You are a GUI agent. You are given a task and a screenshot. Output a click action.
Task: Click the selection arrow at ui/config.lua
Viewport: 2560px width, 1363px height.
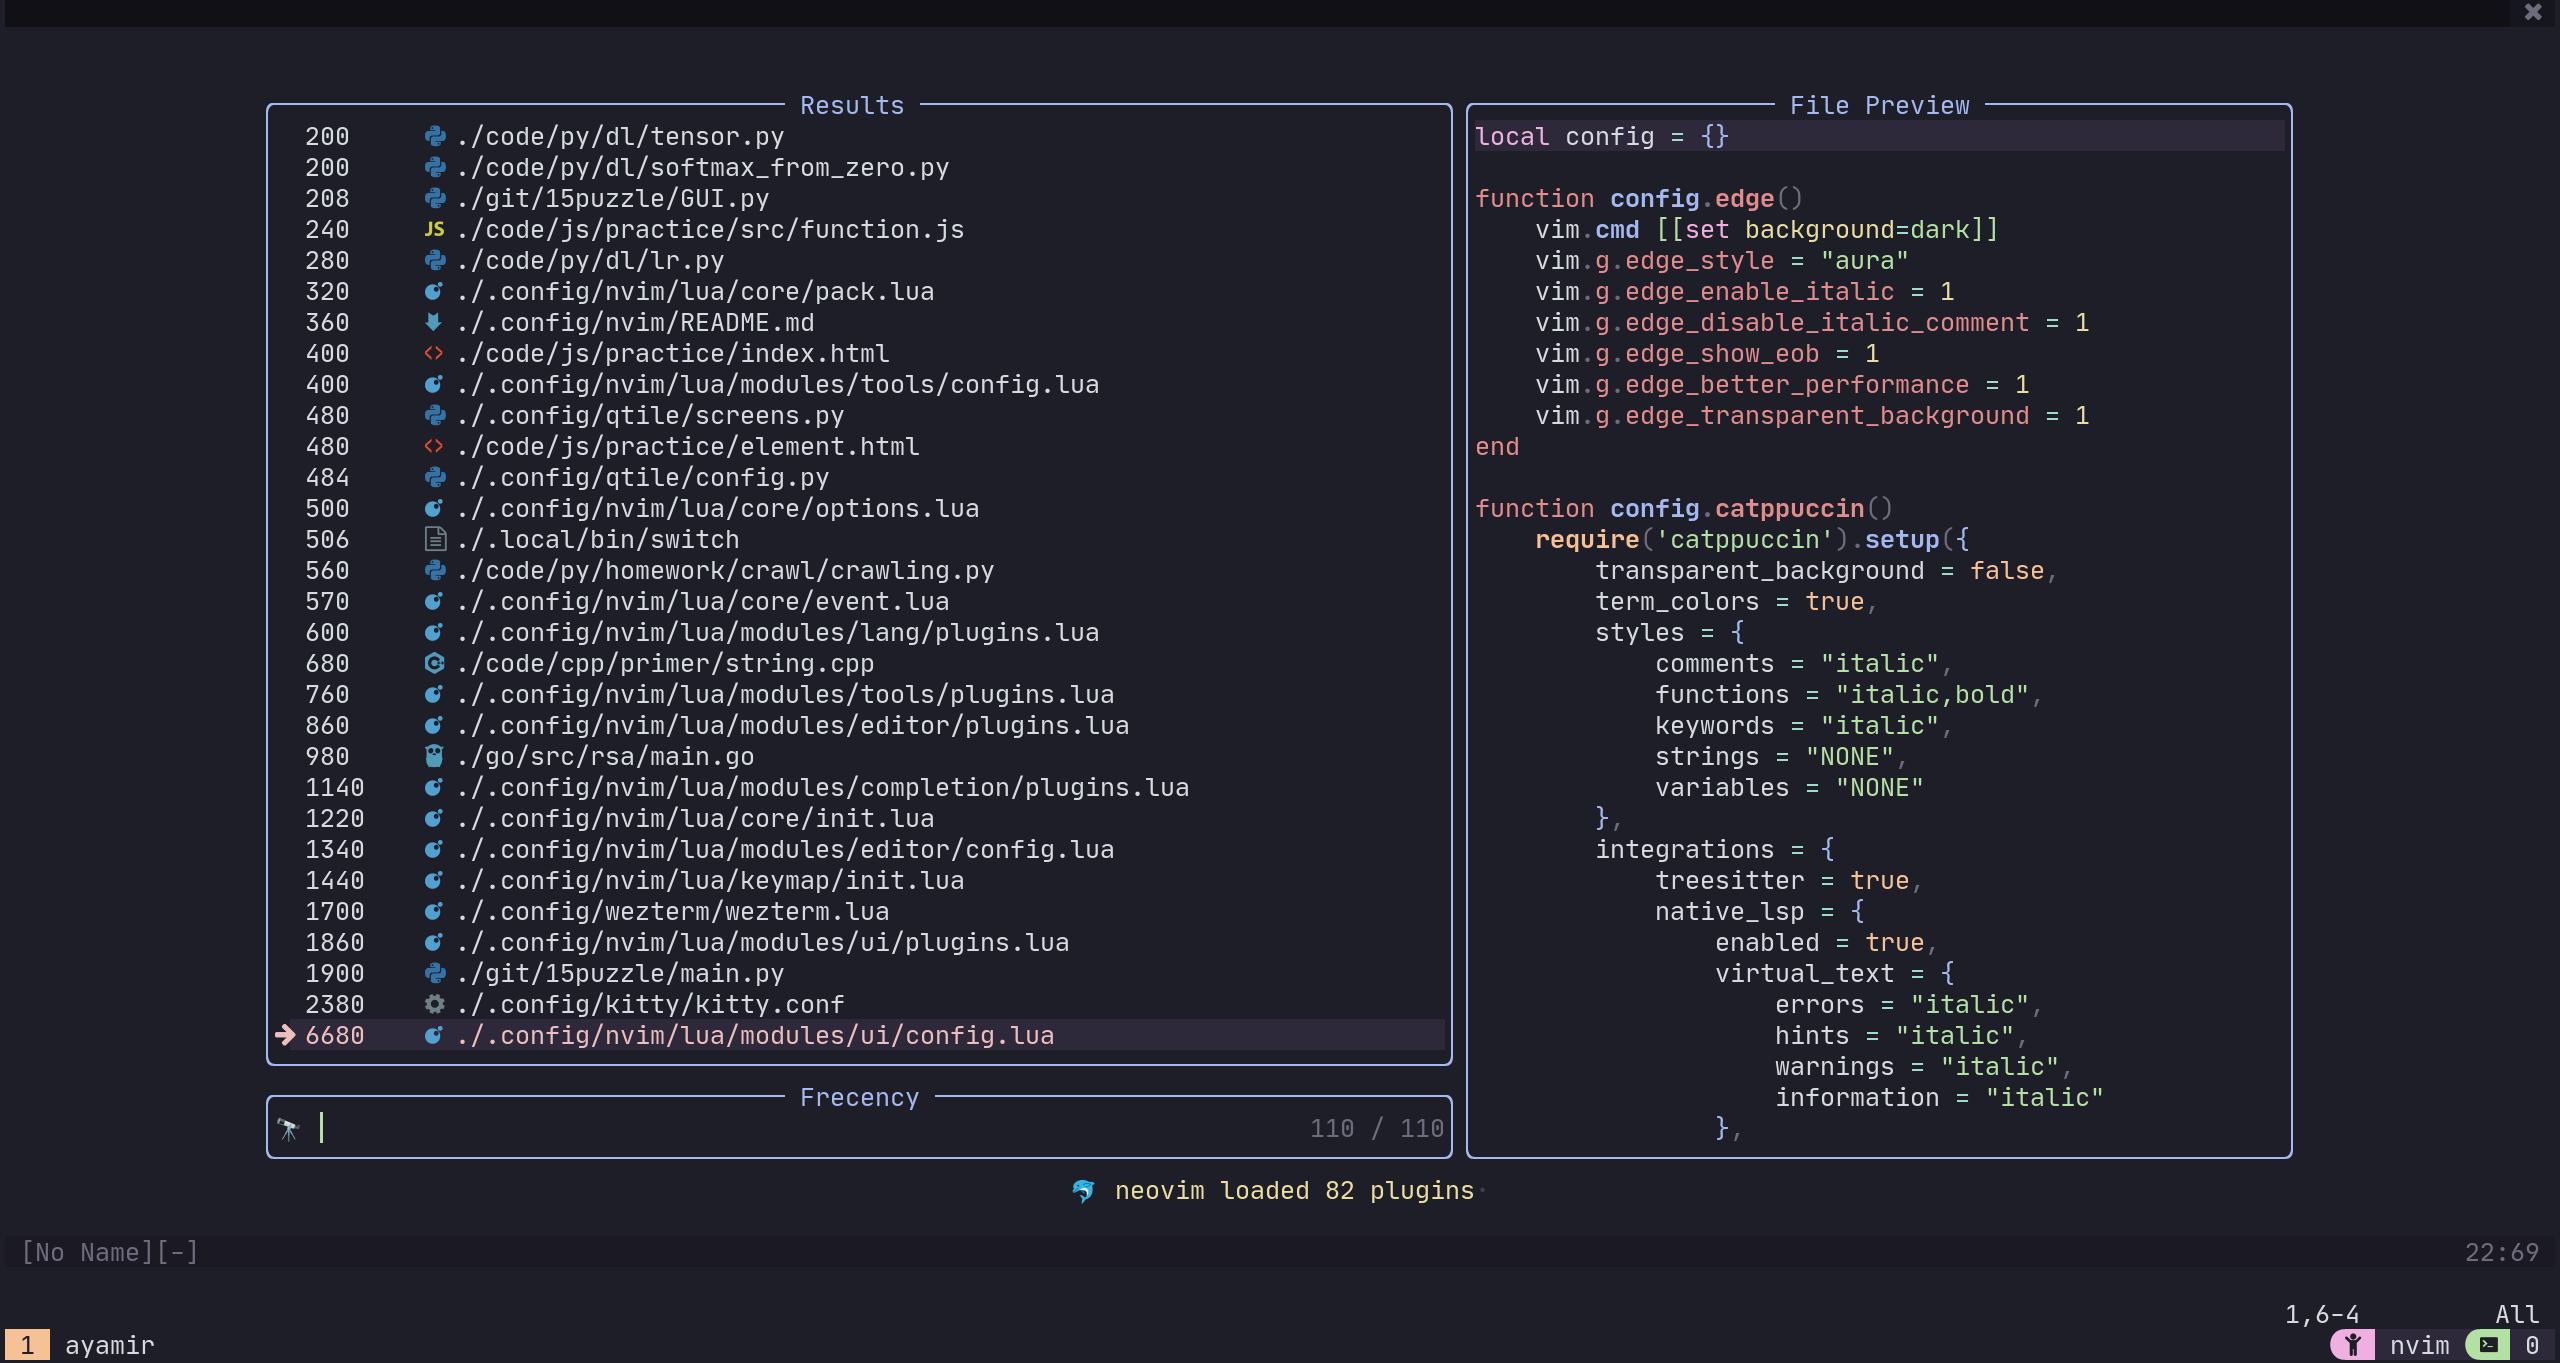click(285, 1036)
